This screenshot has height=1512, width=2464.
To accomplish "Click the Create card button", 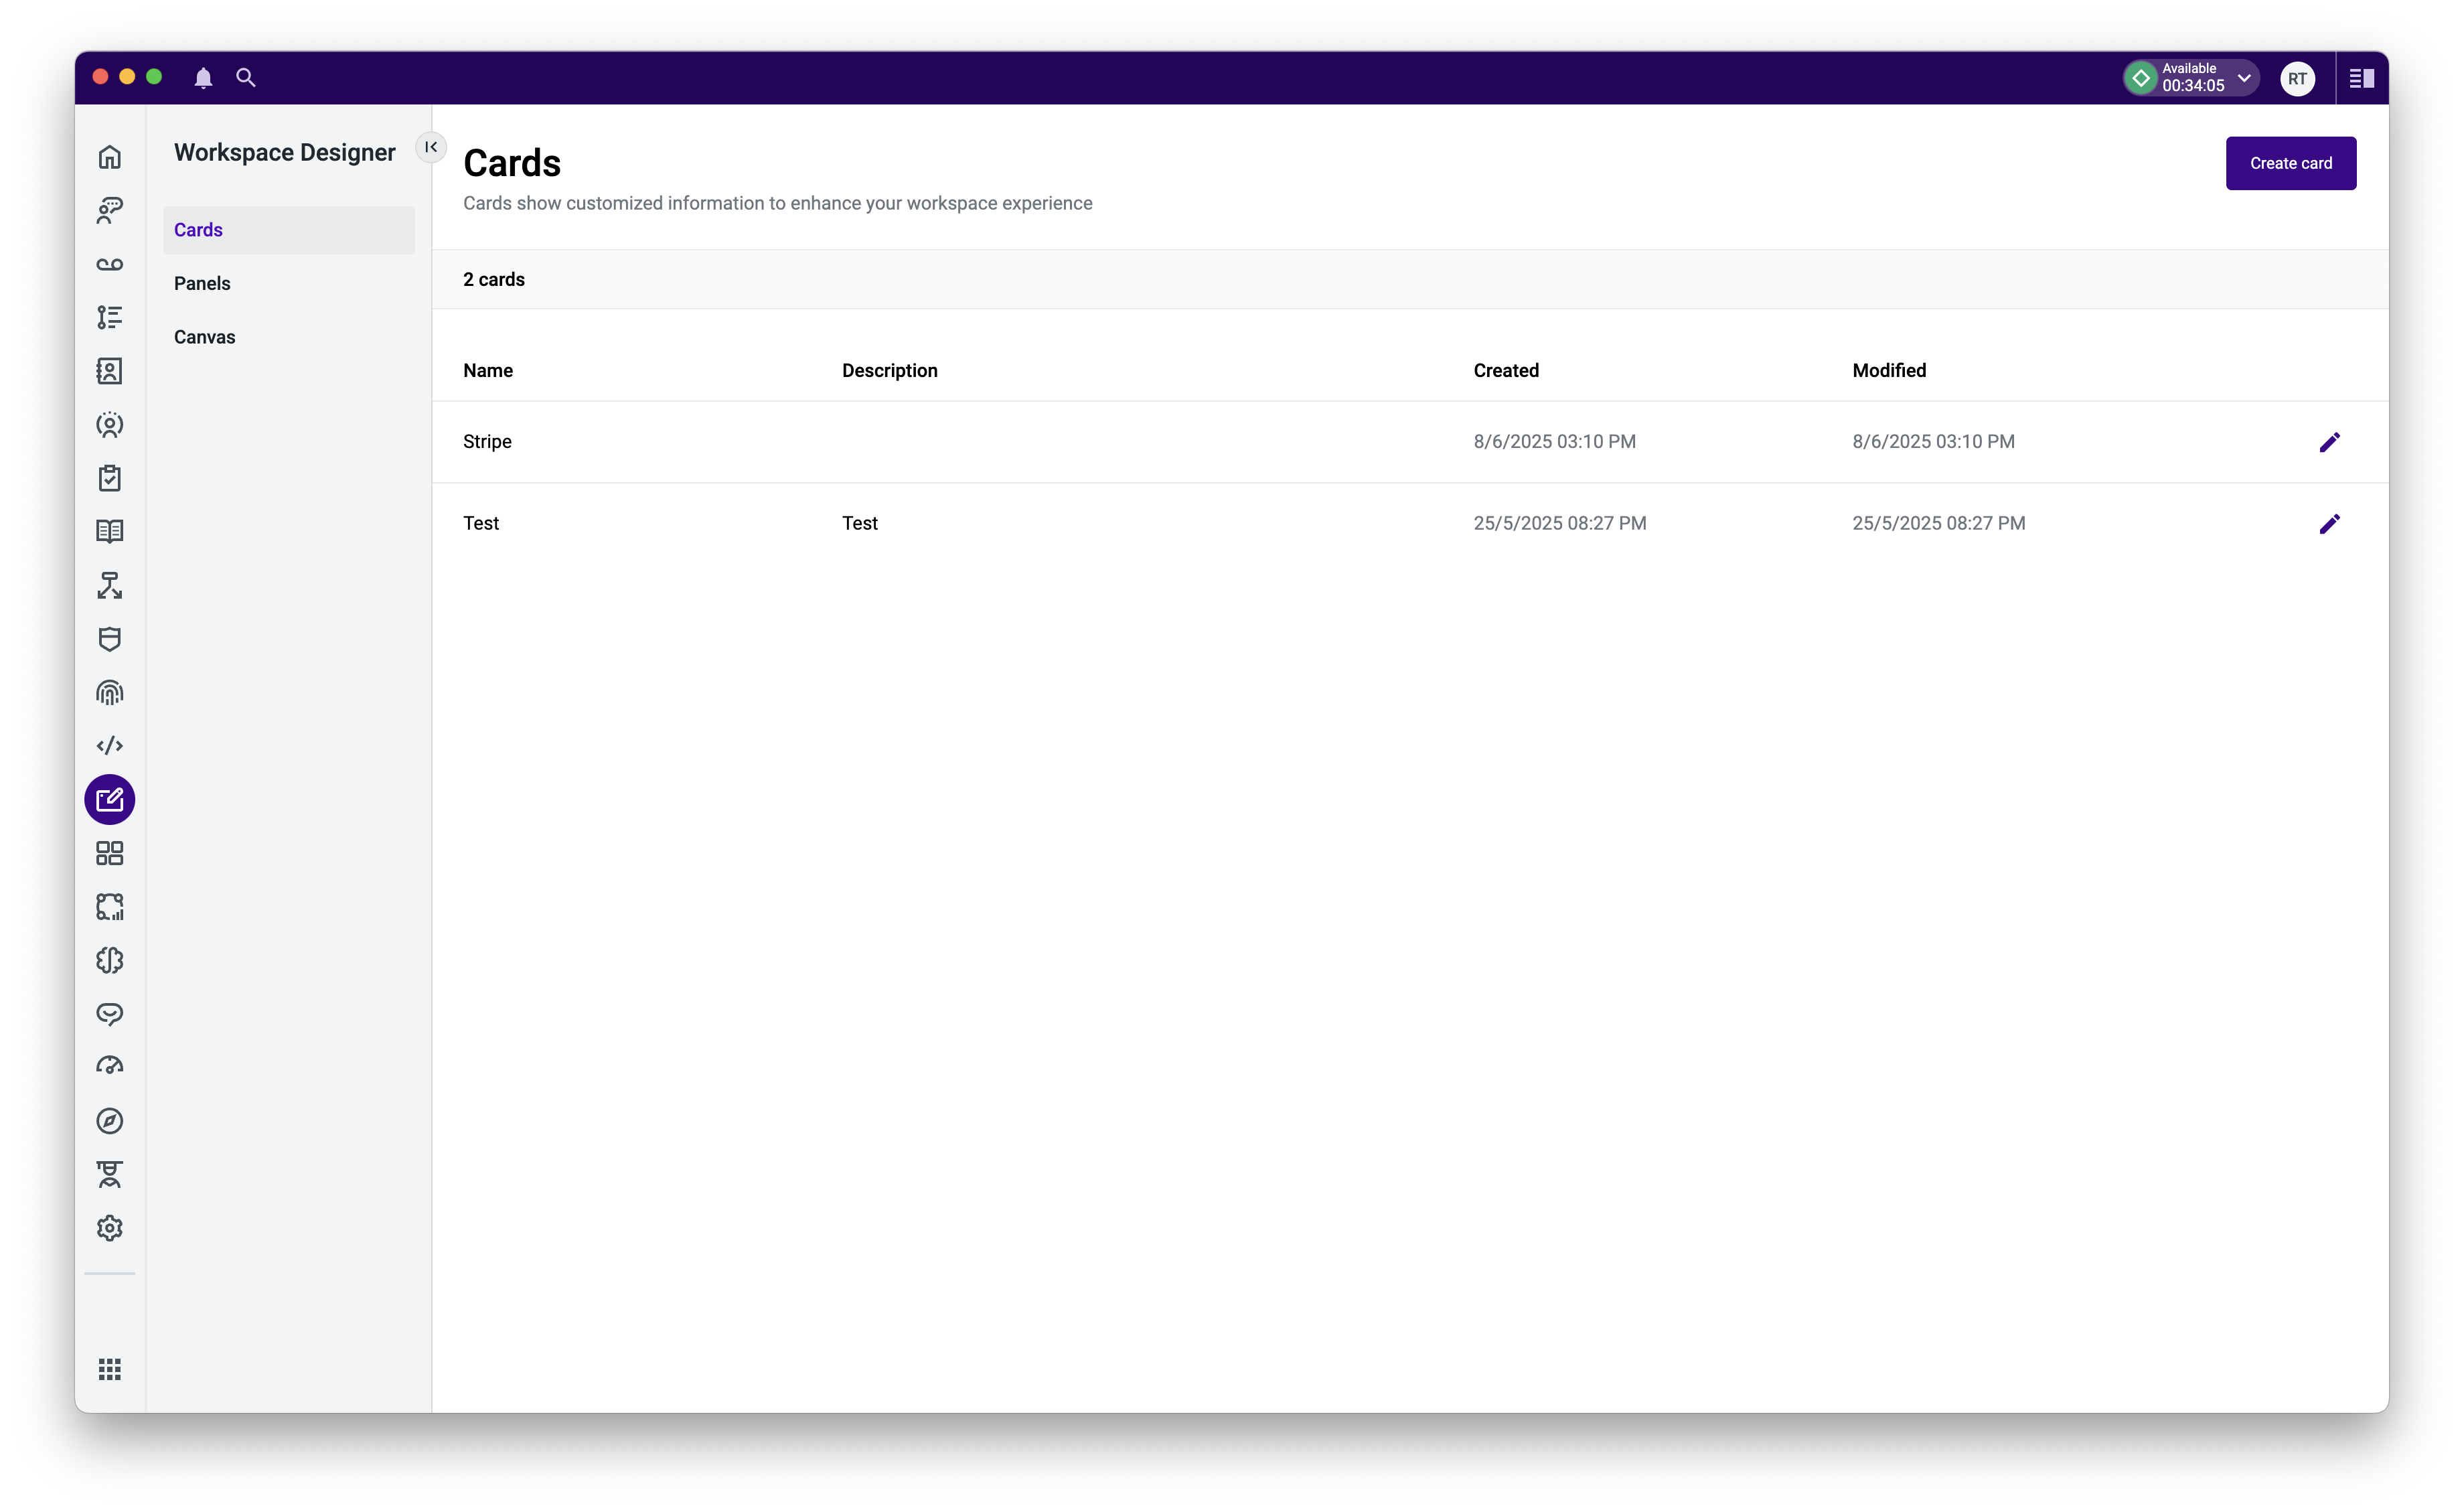I will click(x=2291, y=163).
